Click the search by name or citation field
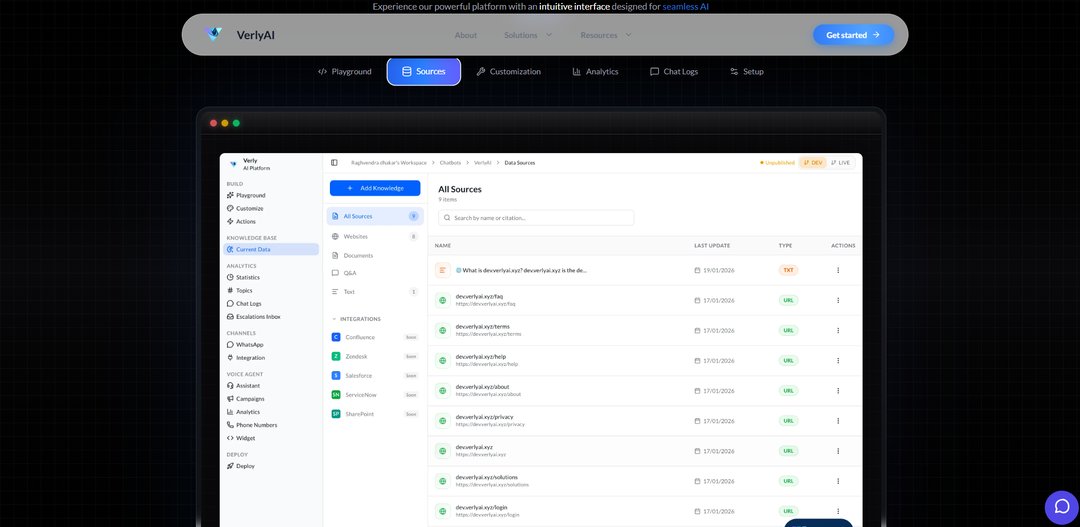1080x527 pixels. tap(536, 217)
